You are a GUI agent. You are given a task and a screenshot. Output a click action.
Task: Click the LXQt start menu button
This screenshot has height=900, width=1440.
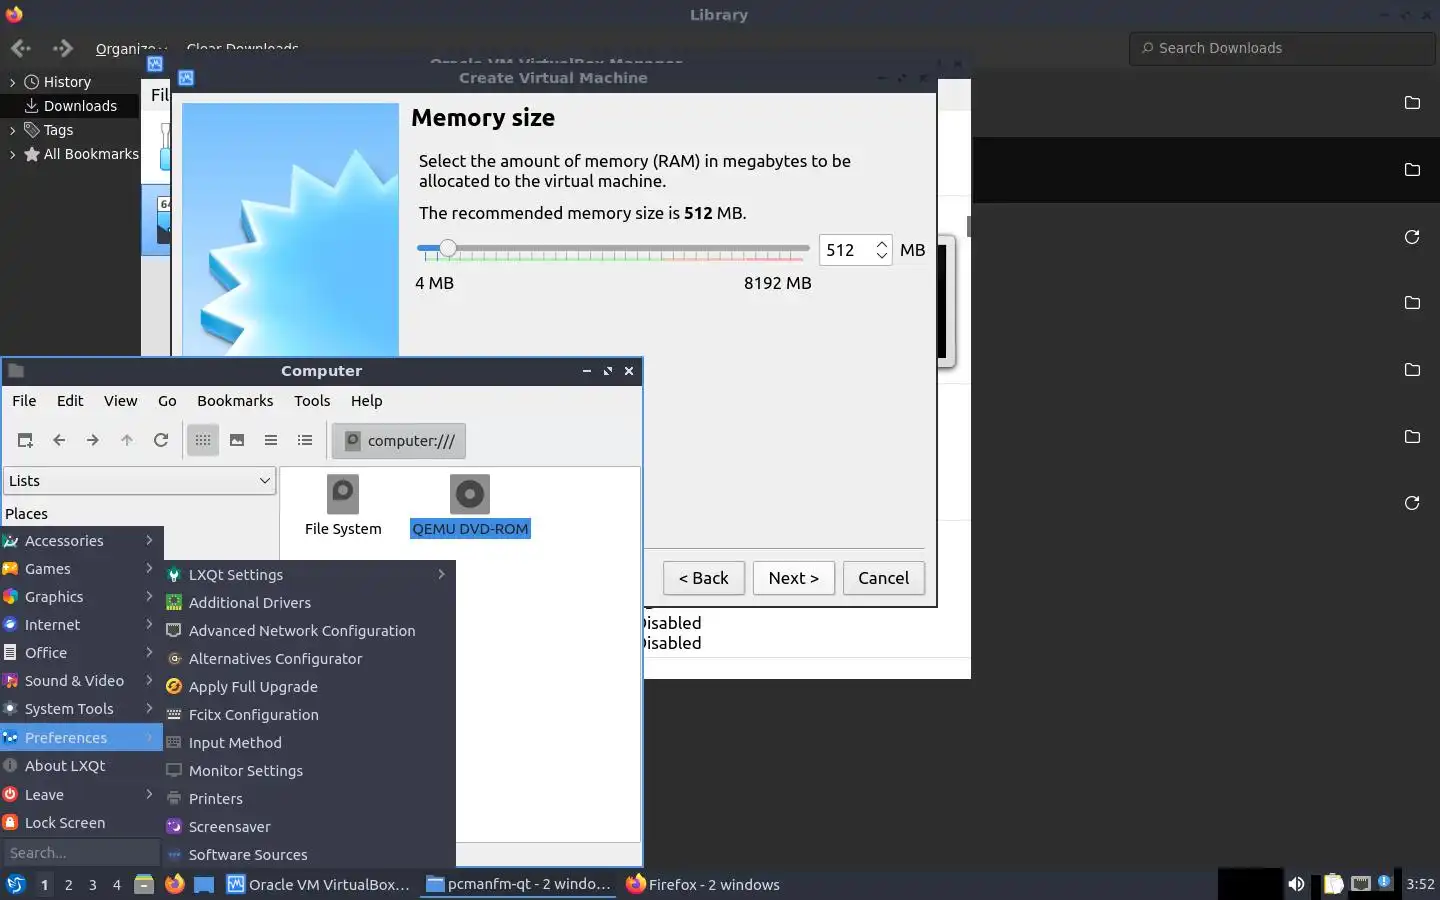click(15, 884)
